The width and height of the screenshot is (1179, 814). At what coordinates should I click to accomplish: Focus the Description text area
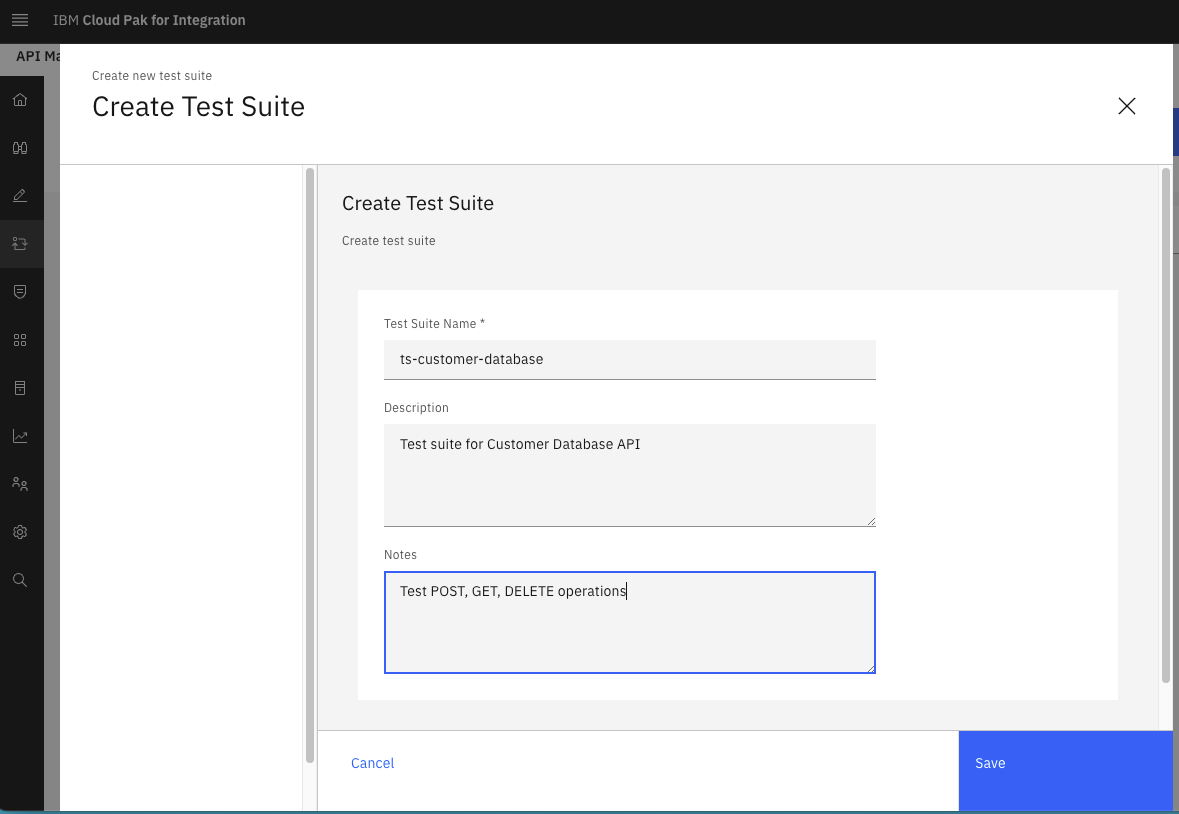[x=629, y=474]
